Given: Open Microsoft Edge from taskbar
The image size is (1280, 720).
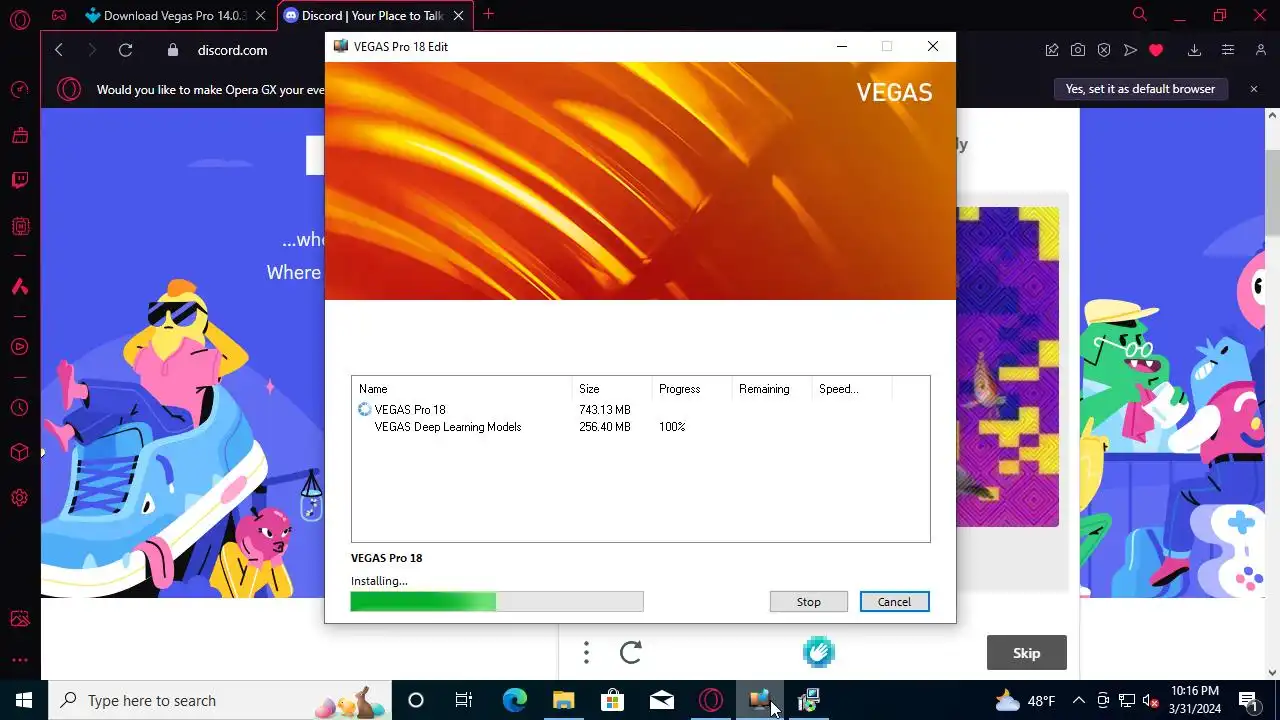Looking at the screenshot, I should (514, 700).
